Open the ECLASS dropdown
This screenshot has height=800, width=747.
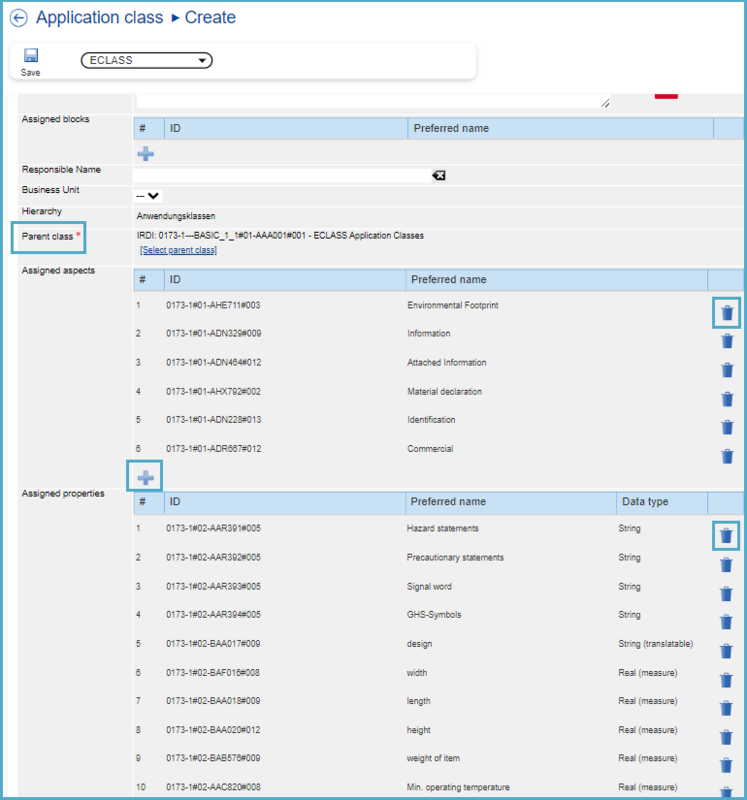tap(146, 61)
